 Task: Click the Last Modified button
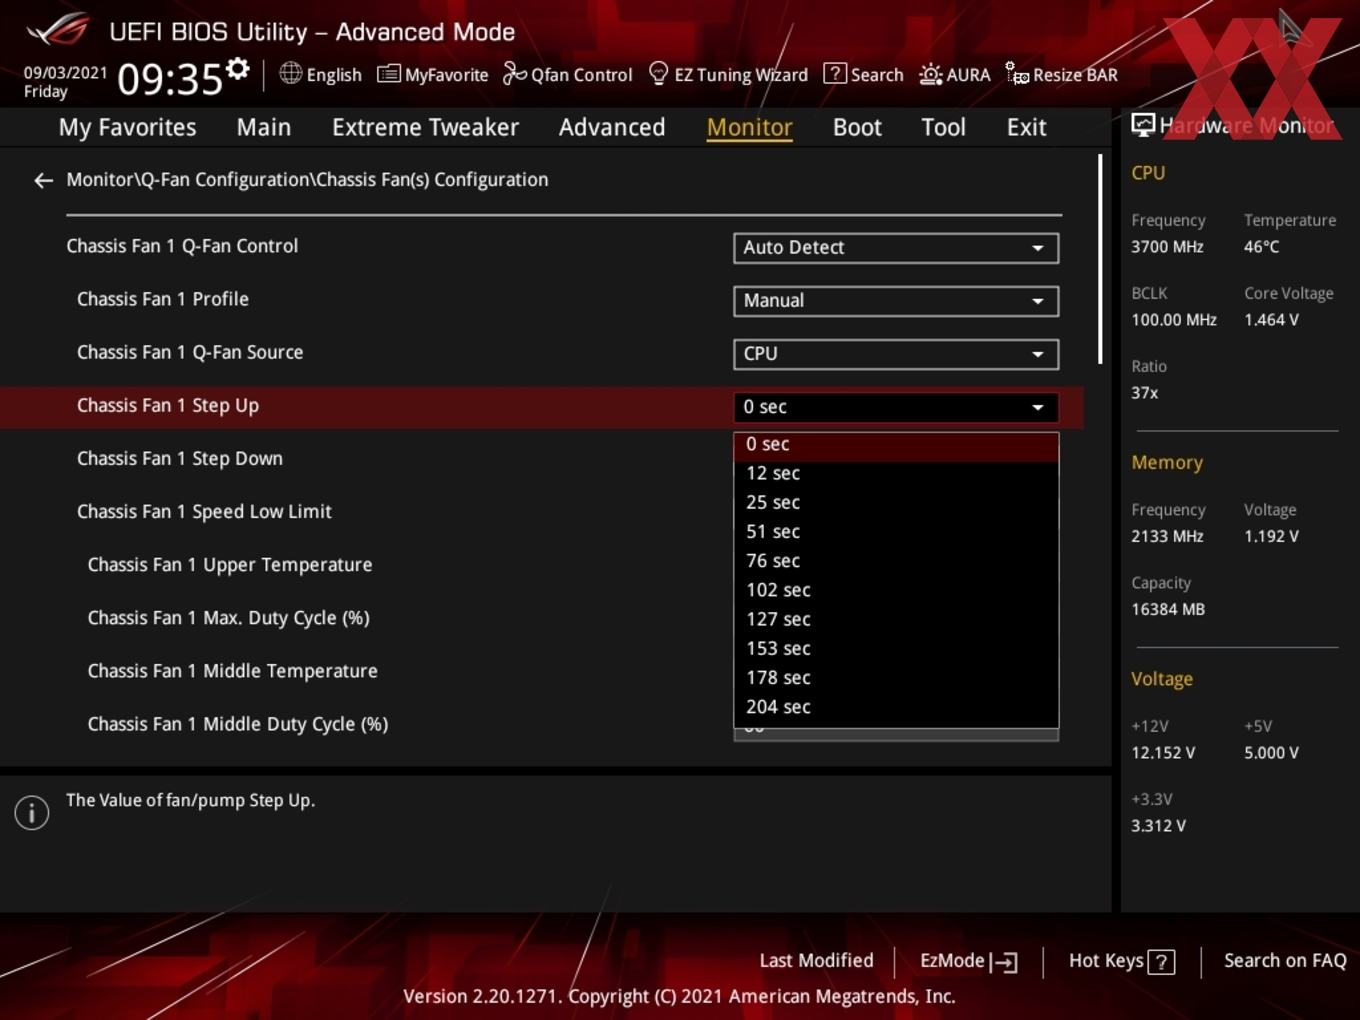click(x=816, y=961)
